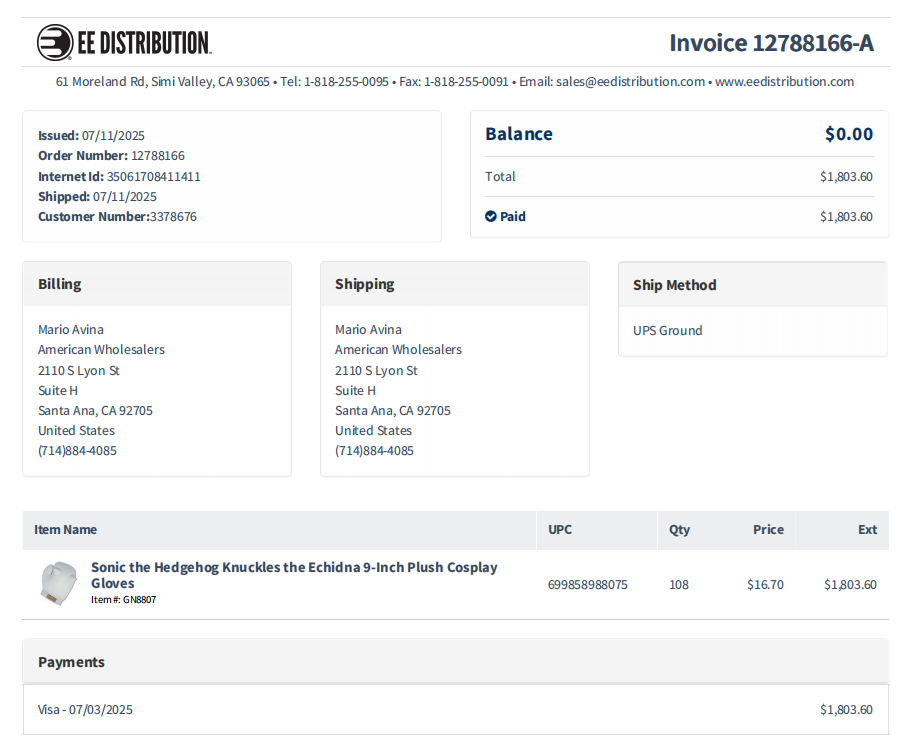Click the UPC number 699858988075

pos(587,585)
